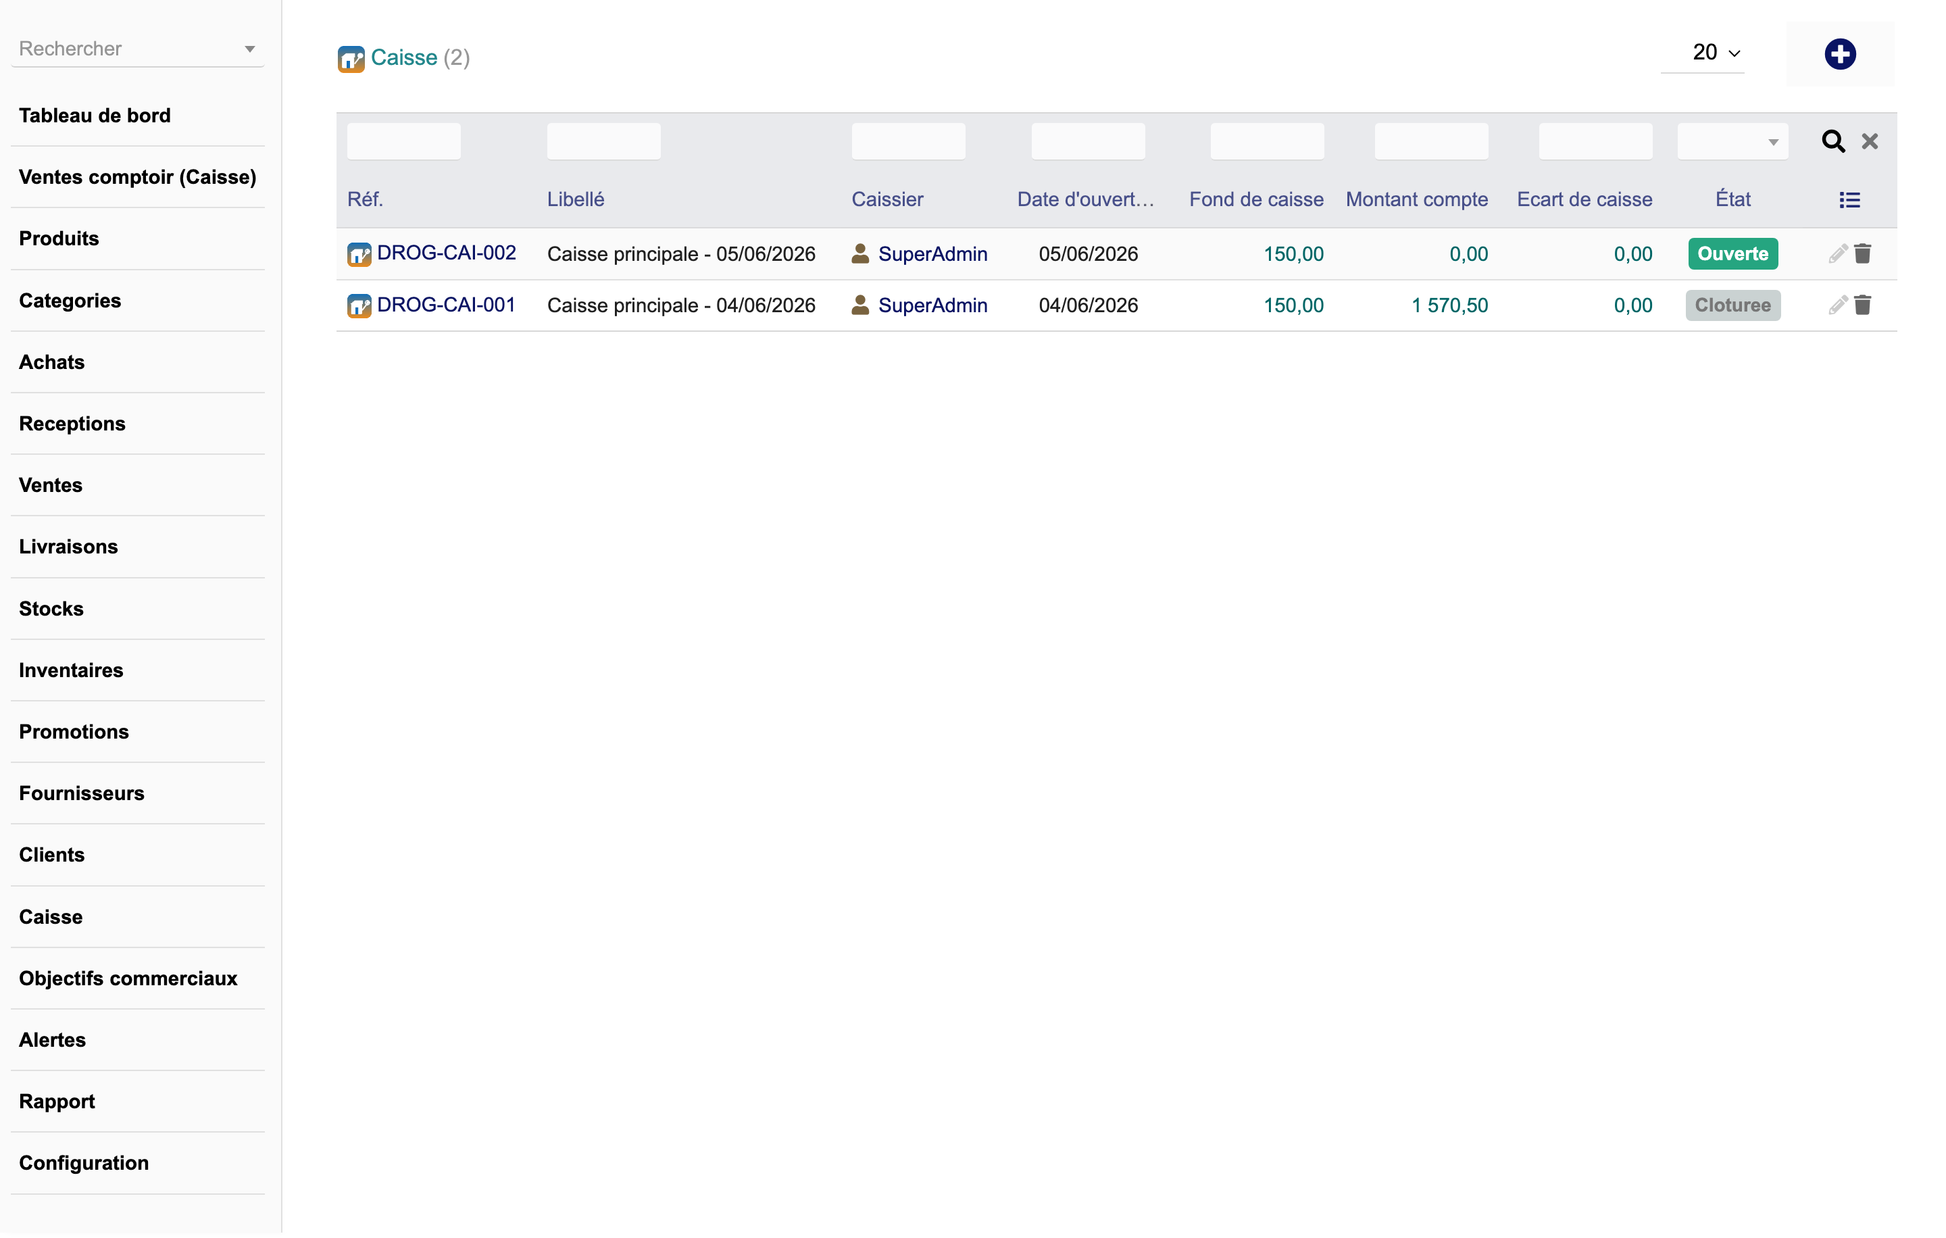Delete DROG-CAI-002 with the trash icon

(1862, 254)
